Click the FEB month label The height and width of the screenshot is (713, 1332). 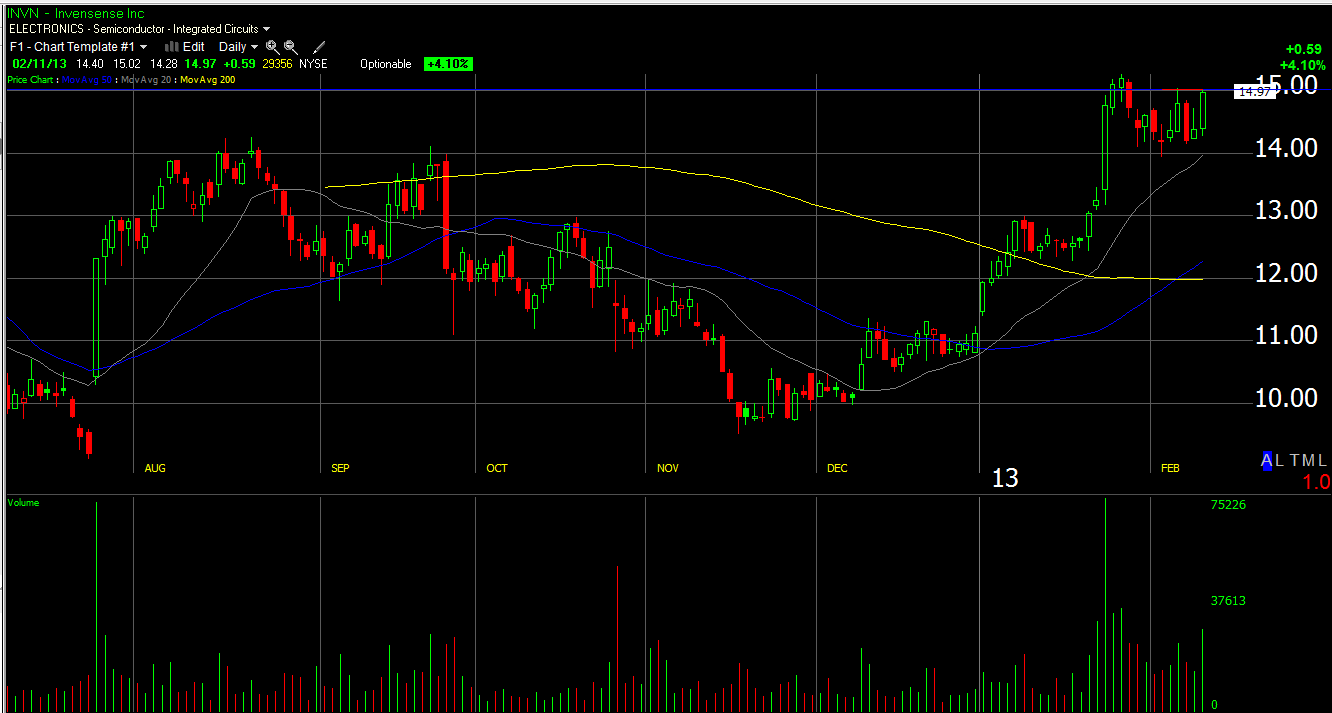click(x=1170, y=468)
